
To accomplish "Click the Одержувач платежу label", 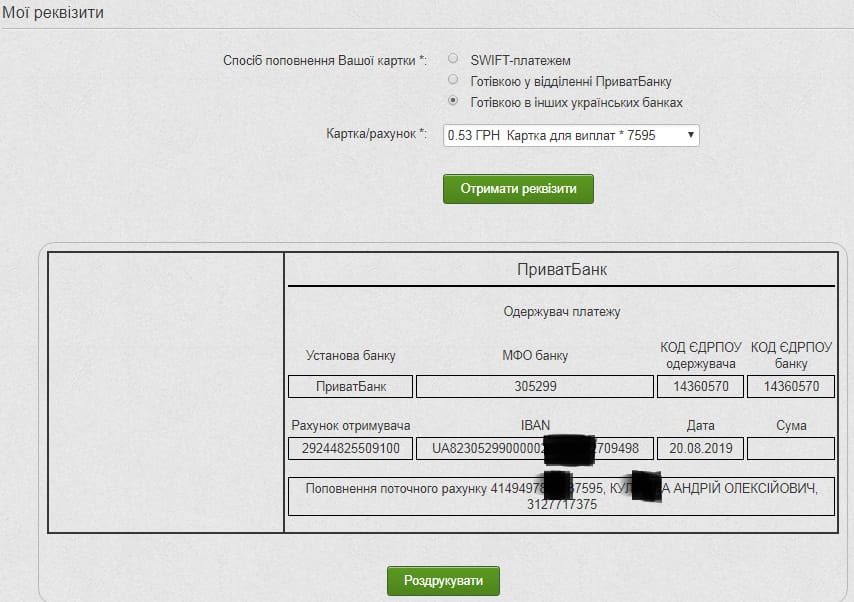I will tap(562, 312).
